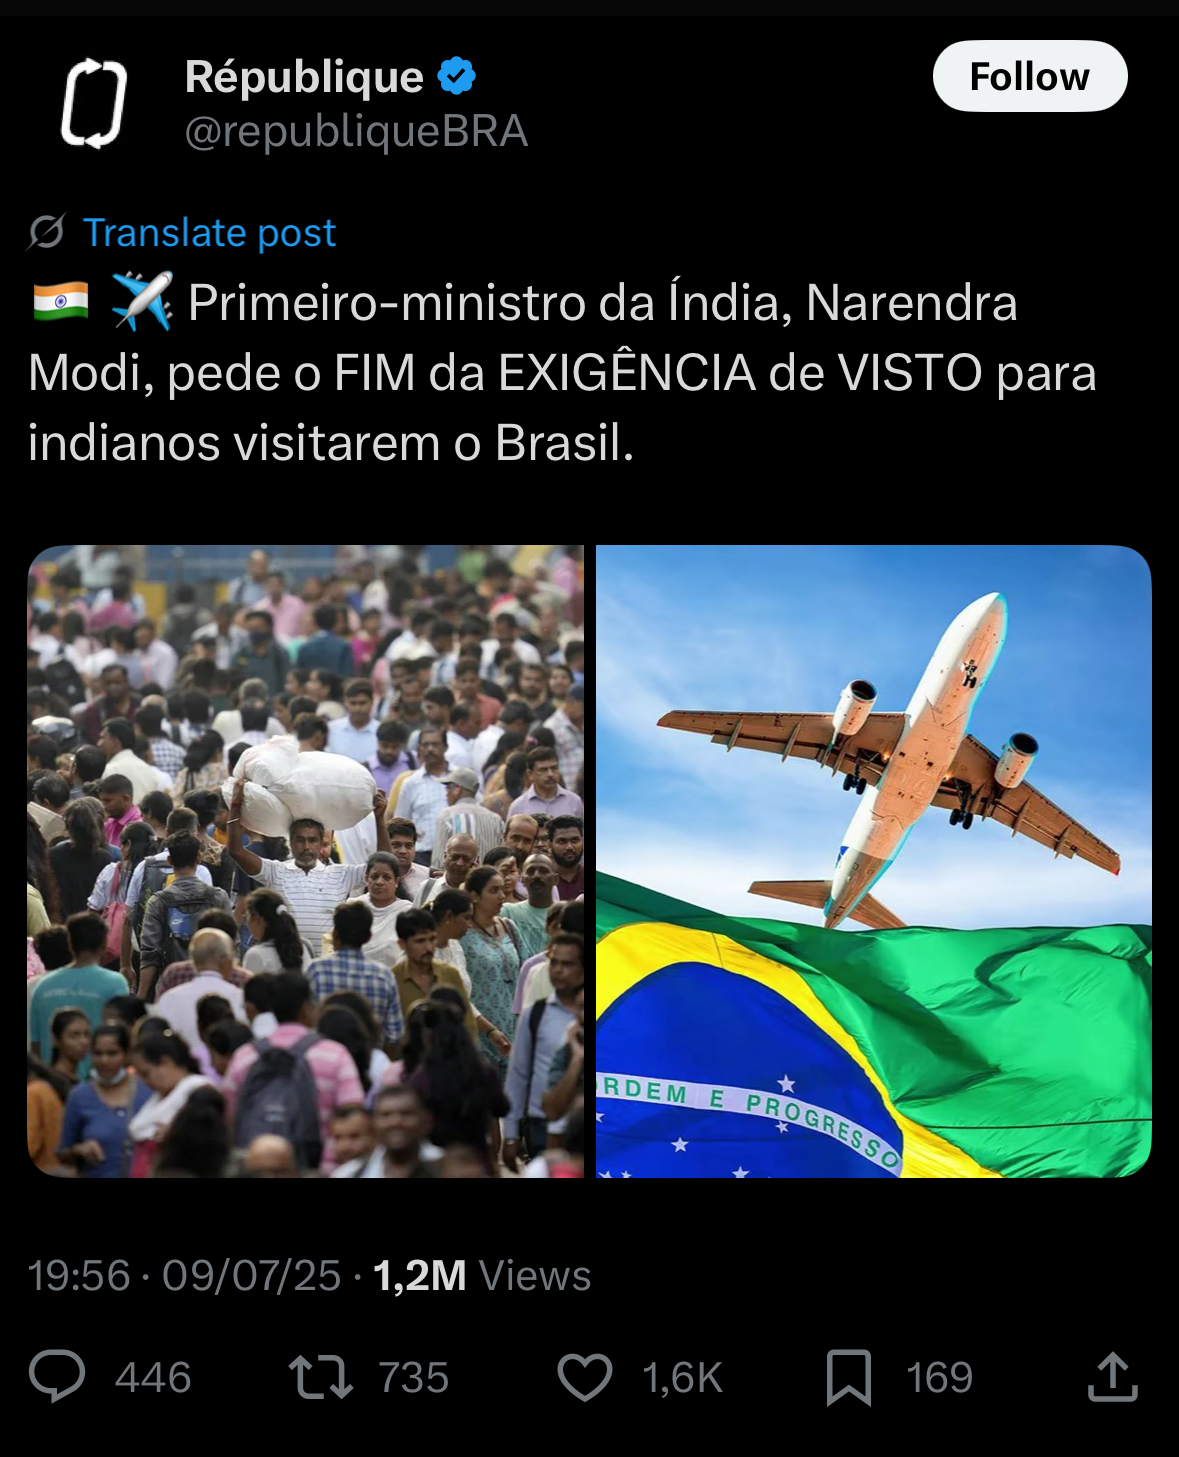Select the post text about Narendra Modi
Screen dimensions: 1179x1457
pyautogui.click(x=563, y=372)
